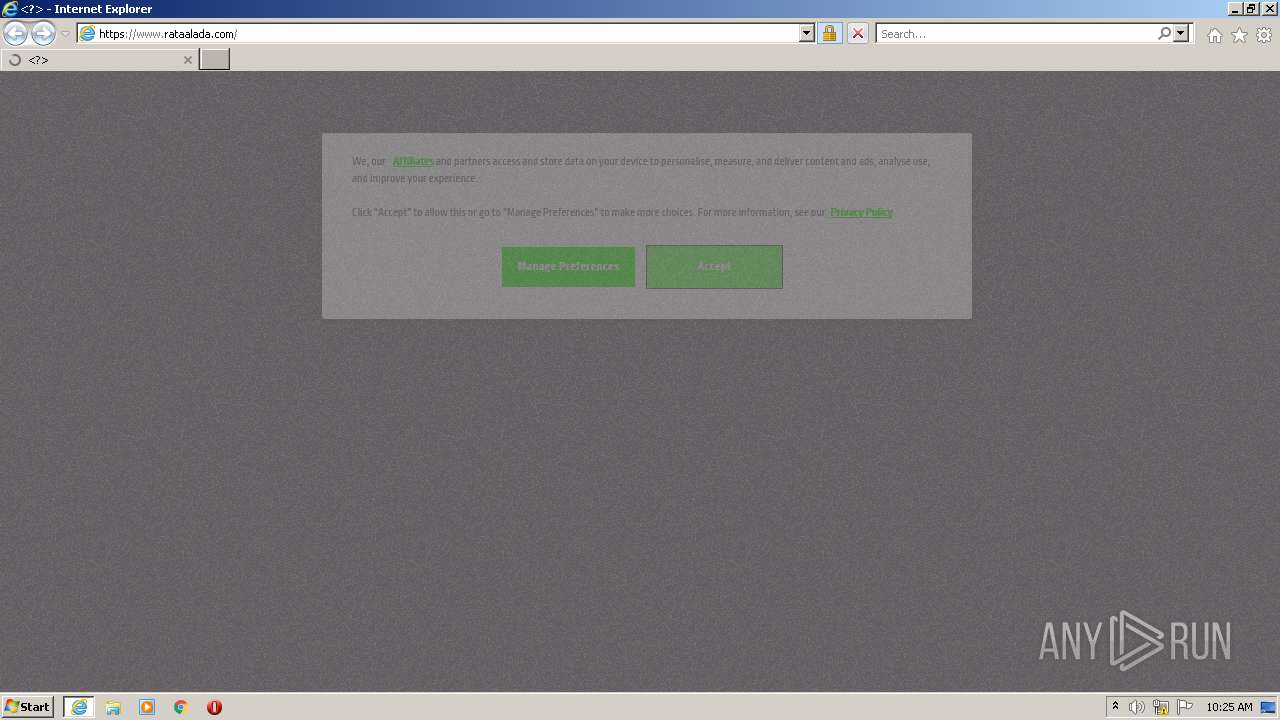The width and height of the screenshot is (1280, 720).
Task: Open Internet Explorer taskbar icon
Action: click(x=79, y=707)
